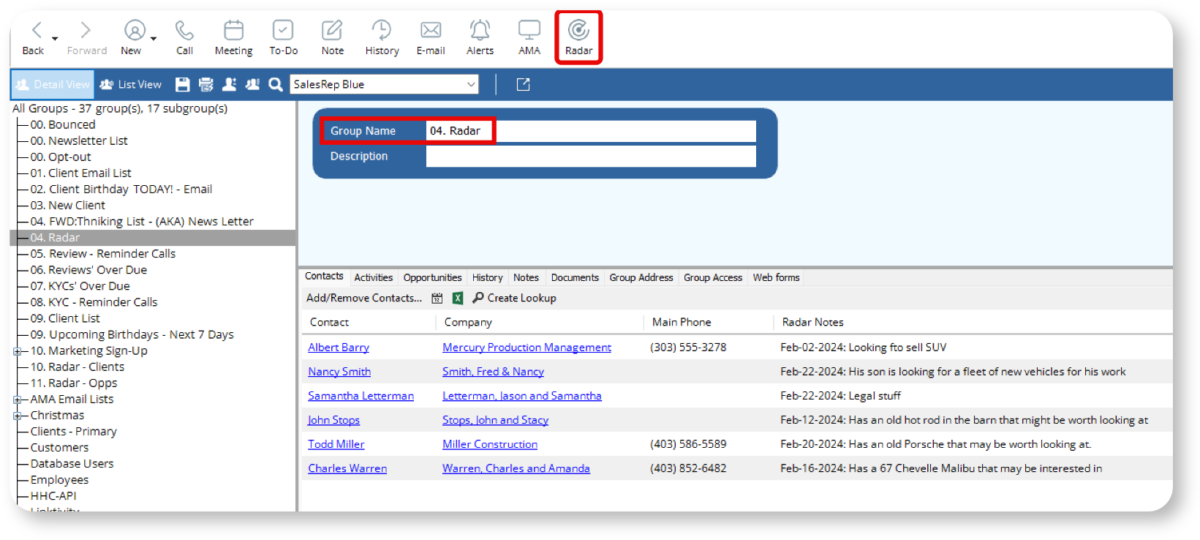The height and width of the screenshot is (540, 1200).
Task: Open the magnifier search icon in blue bar
Action: pos(275,84)
